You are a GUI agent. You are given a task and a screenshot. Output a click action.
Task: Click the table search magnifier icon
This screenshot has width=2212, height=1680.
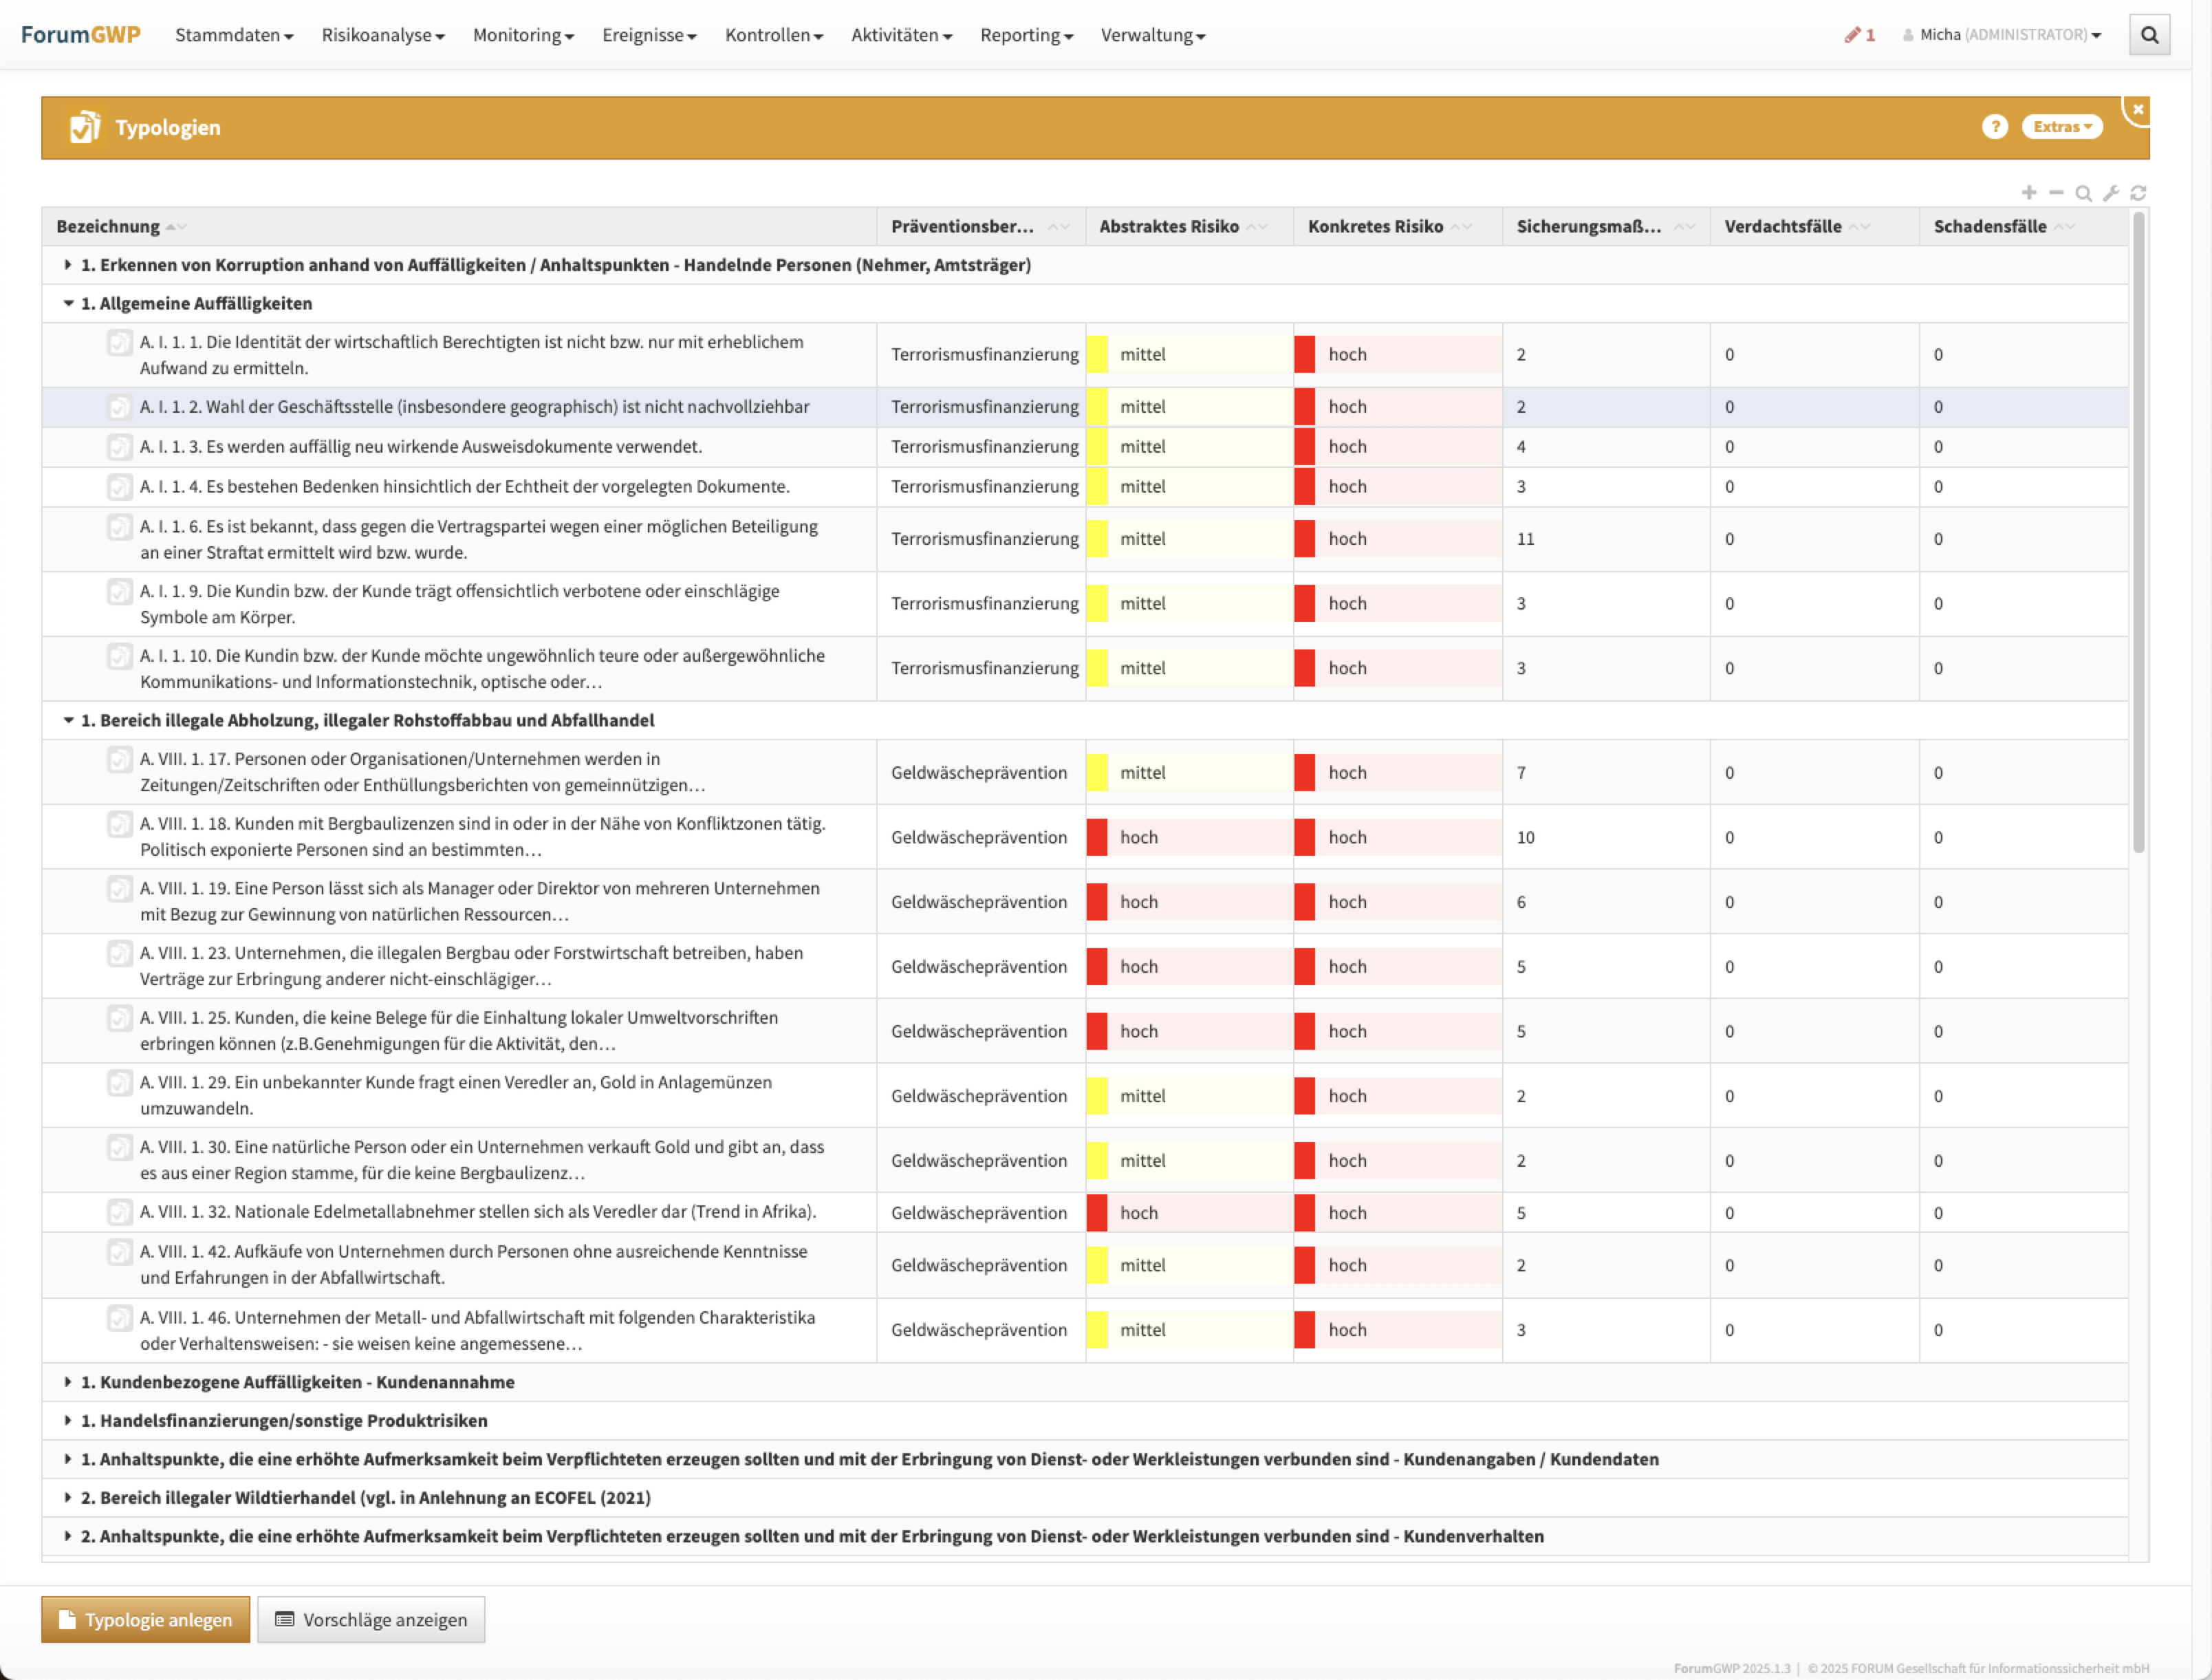(2083, 193)
